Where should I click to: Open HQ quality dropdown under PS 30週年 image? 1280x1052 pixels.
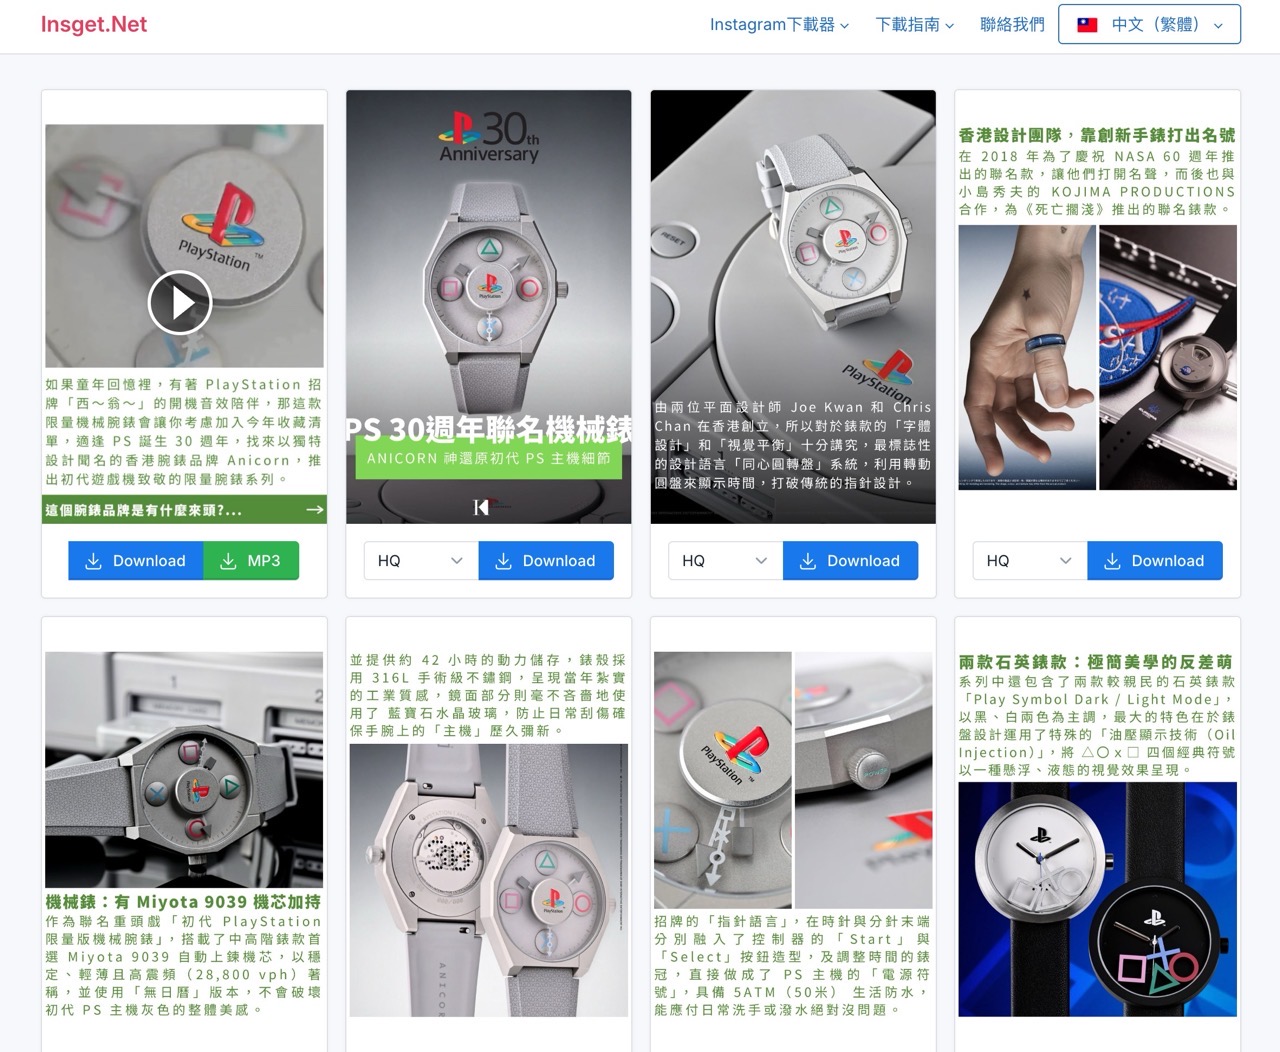pyautogui.click(x=421, y=561)
